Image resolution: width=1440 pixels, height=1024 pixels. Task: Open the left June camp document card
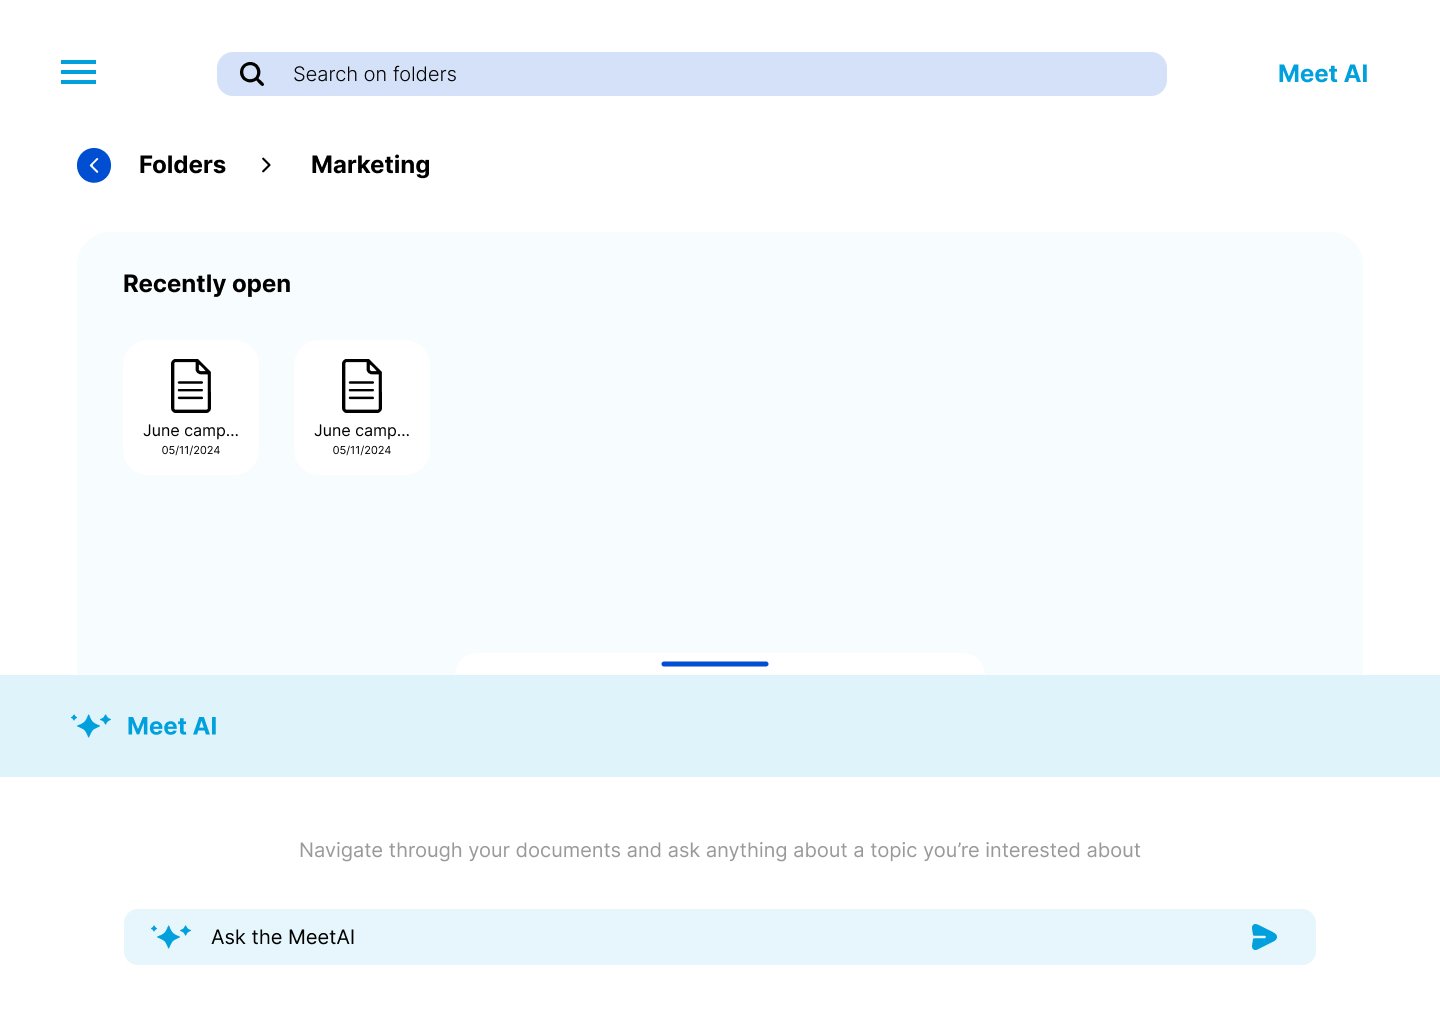click(191, 407)
